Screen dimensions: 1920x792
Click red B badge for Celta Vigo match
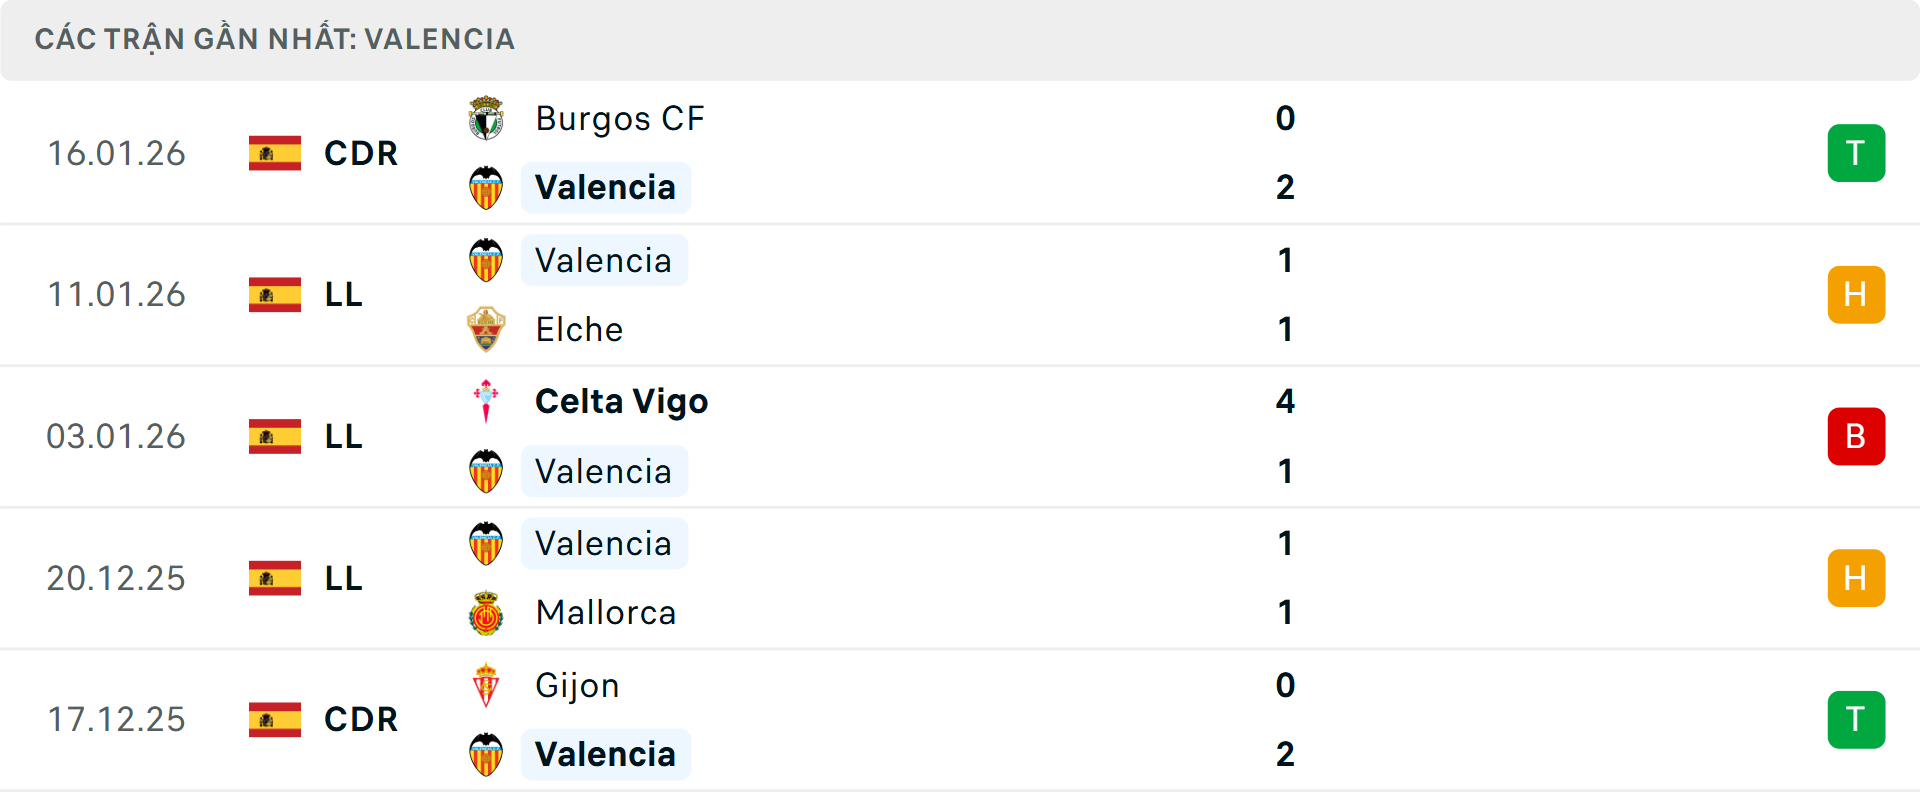click(x=1856, y=436)
